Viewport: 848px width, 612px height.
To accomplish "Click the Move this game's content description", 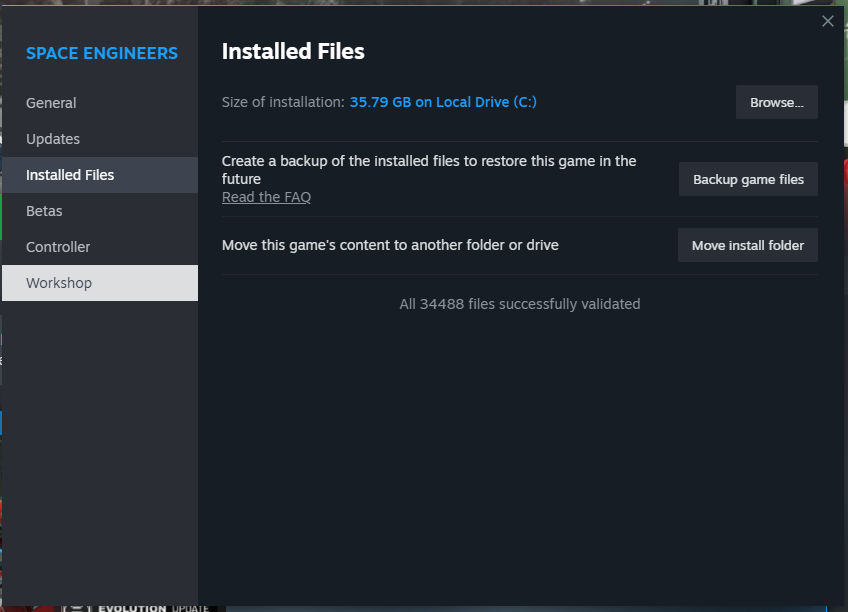I will 390,245.
